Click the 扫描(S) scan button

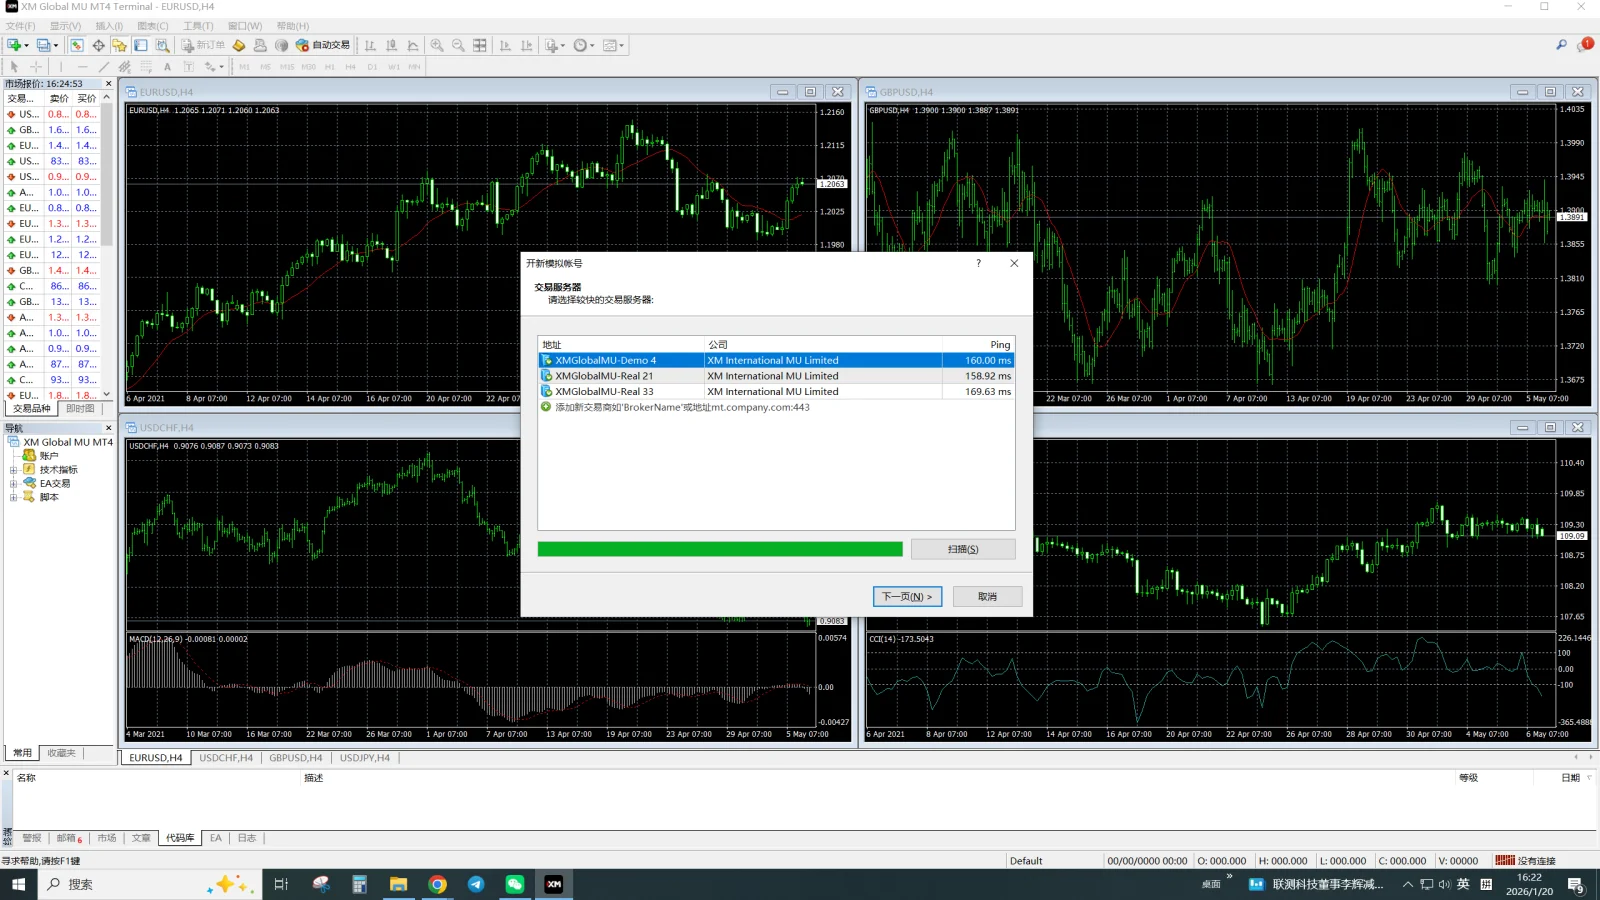(963, 549)
